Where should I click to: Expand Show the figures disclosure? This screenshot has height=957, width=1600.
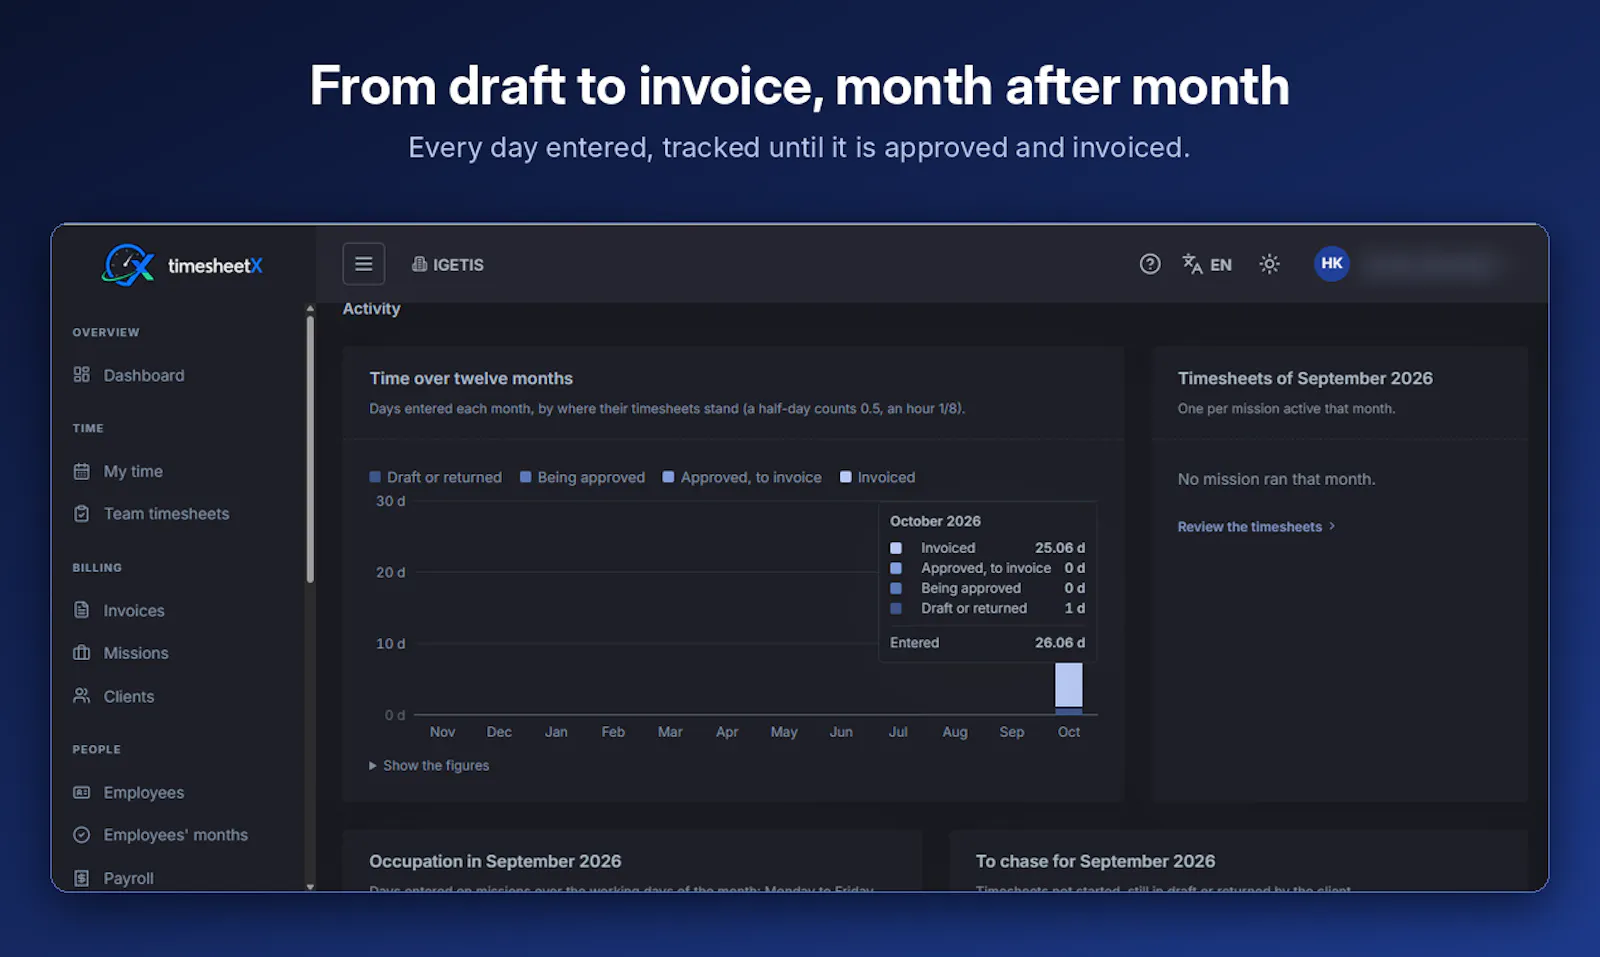[429, 765]
